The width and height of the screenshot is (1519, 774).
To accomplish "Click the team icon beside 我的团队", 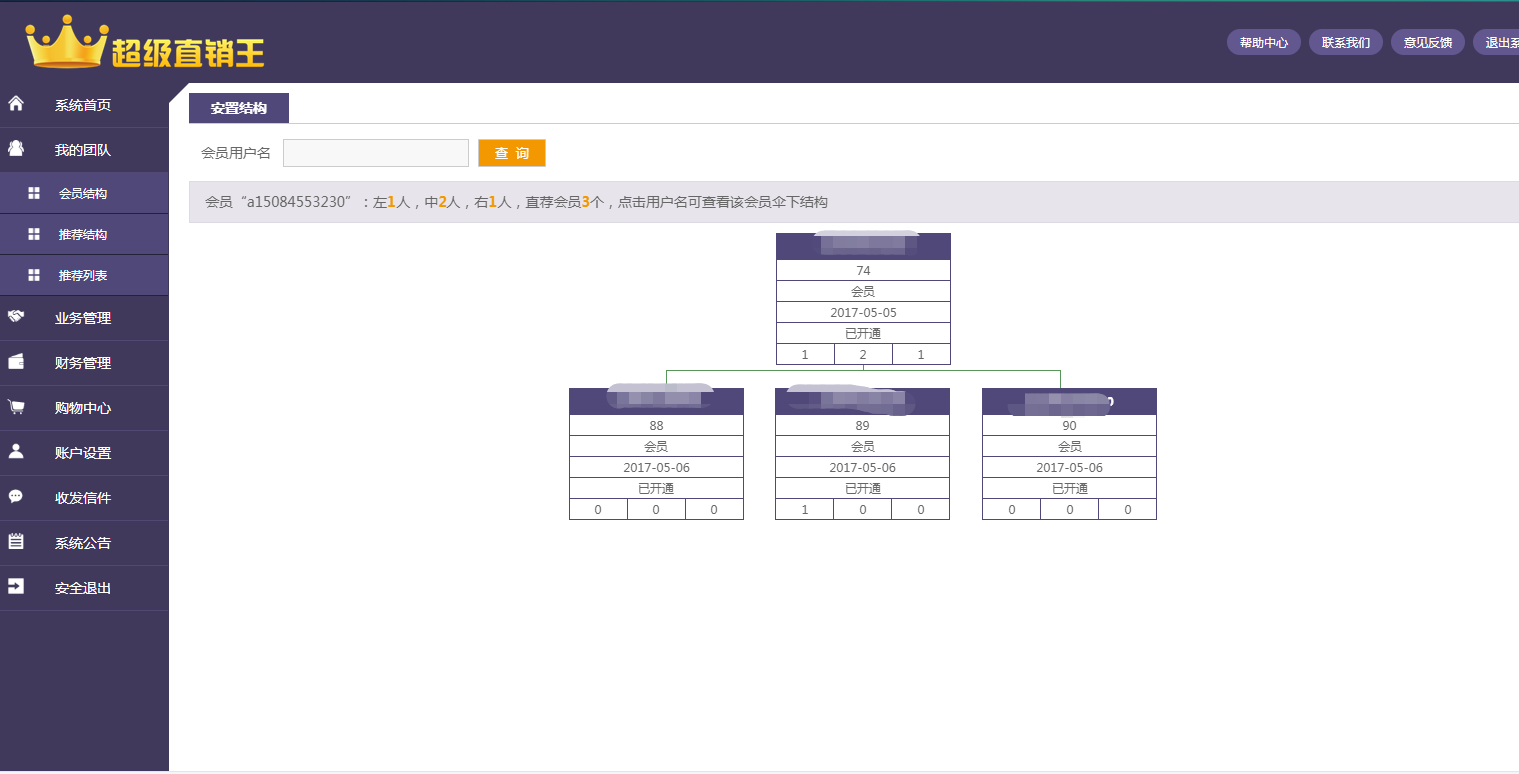I will click(16, 149).
